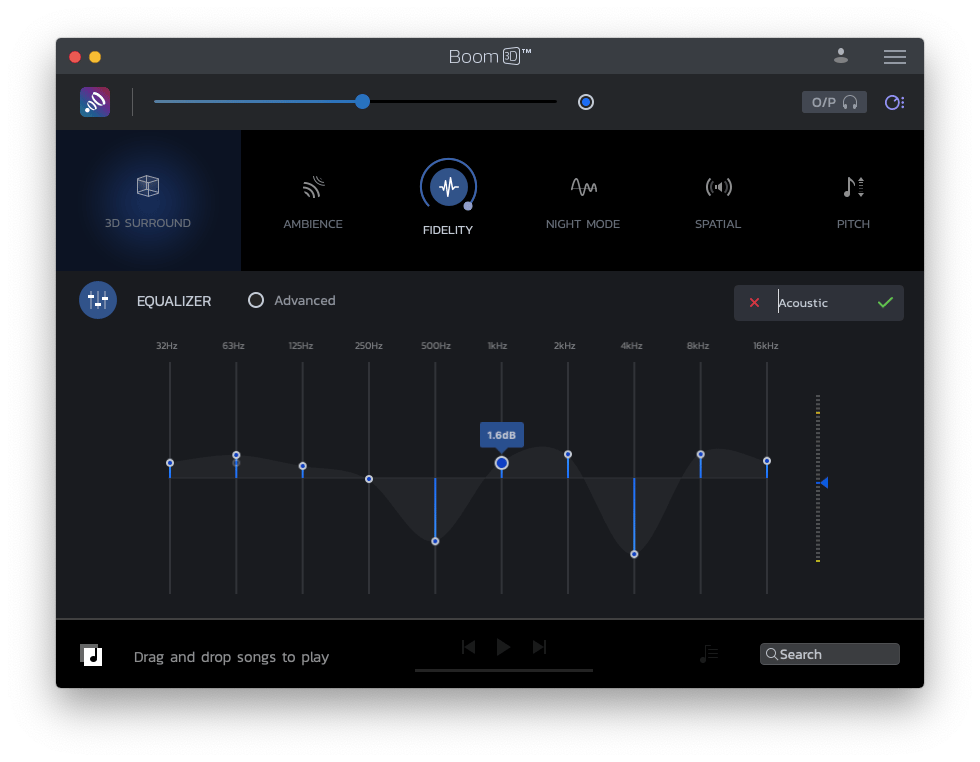Click the album art music icon
Screen dimensions: 980x762
(x=91, y=655)
